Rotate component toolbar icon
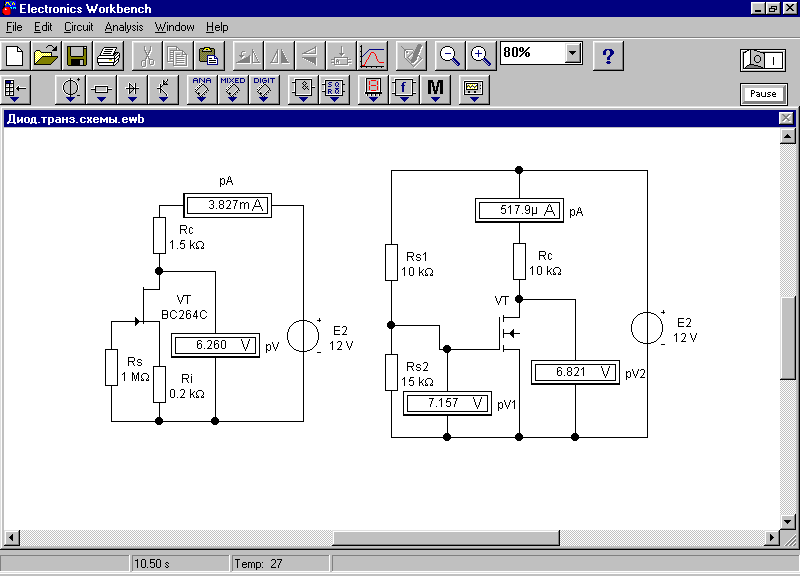 pyautogui.click(x=248, y=56)
